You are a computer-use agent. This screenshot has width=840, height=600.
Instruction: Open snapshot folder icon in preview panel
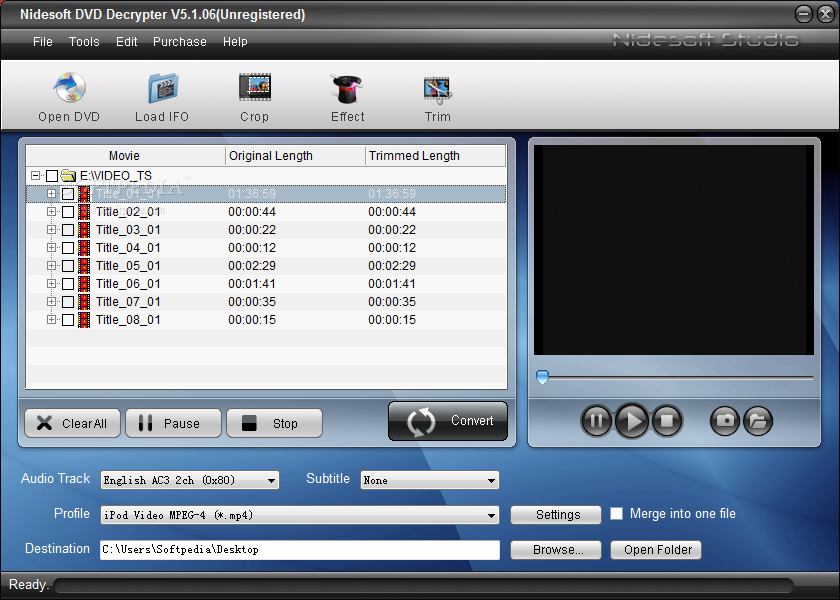[x=758, y=421]
